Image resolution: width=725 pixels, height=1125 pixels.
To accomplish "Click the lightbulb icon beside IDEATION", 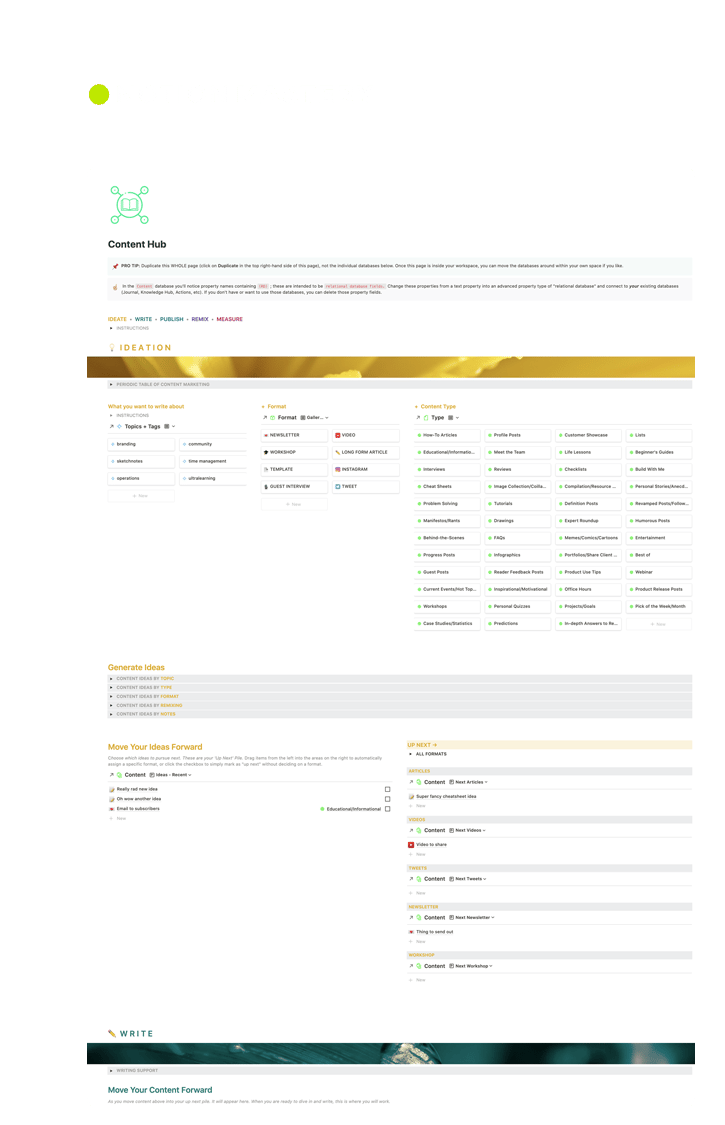I will [x=112, y=347].
